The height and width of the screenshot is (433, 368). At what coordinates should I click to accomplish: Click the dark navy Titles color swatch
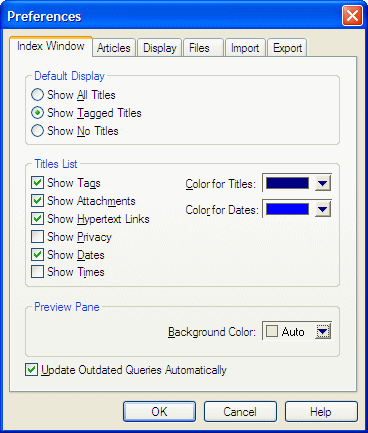pos(287,183)
